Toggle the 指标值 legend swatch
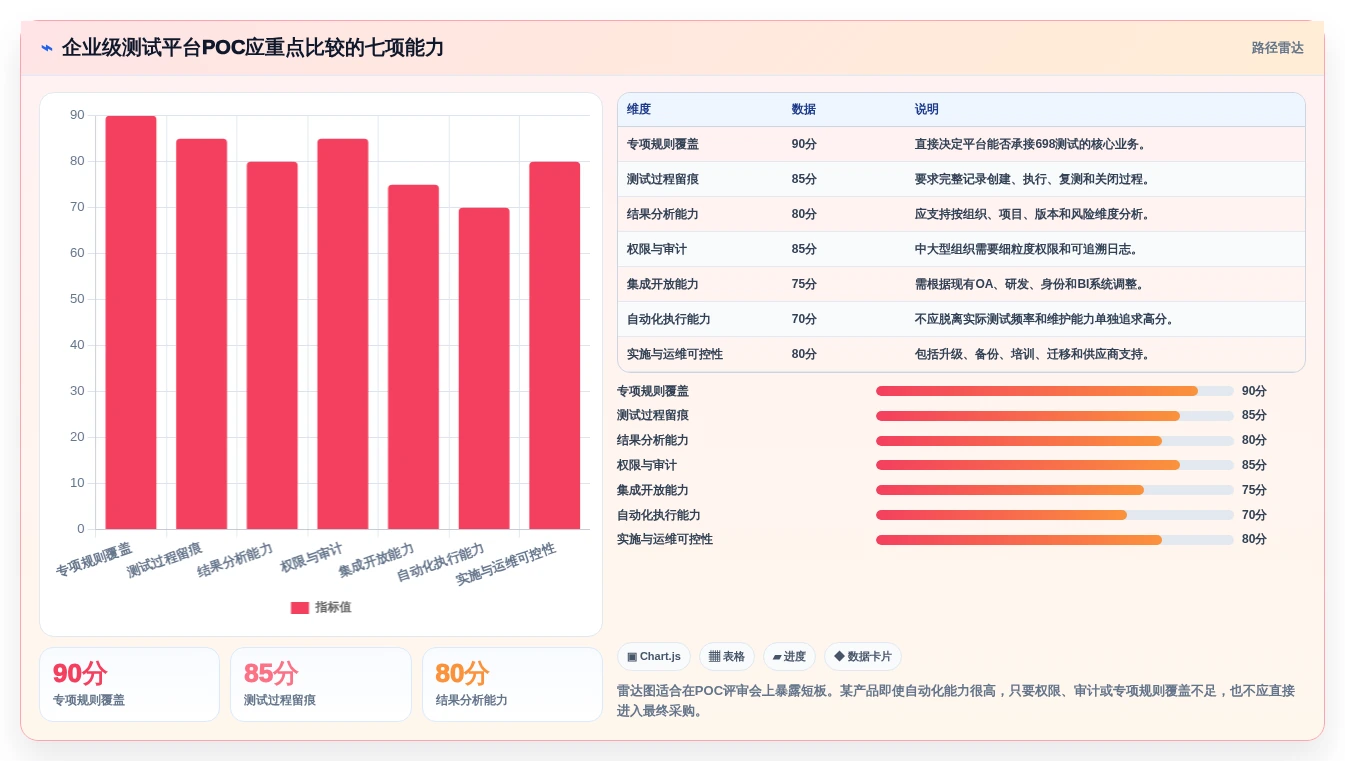This screenshot has height=761, width=1345. click(x=300, y=607)
